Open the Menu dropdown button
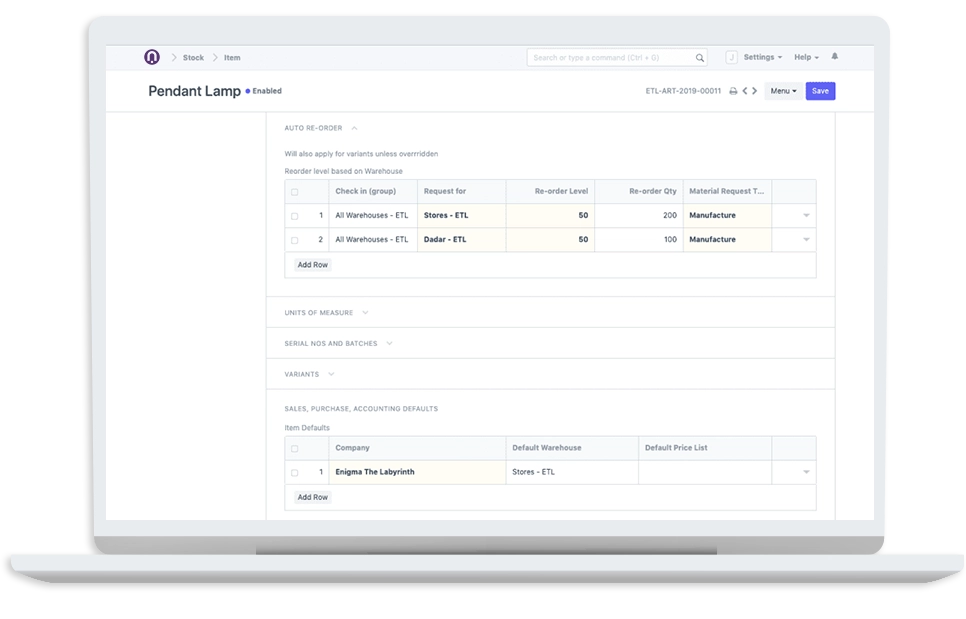Viewport: 966px width, 619px height. (x=783, y=91)
